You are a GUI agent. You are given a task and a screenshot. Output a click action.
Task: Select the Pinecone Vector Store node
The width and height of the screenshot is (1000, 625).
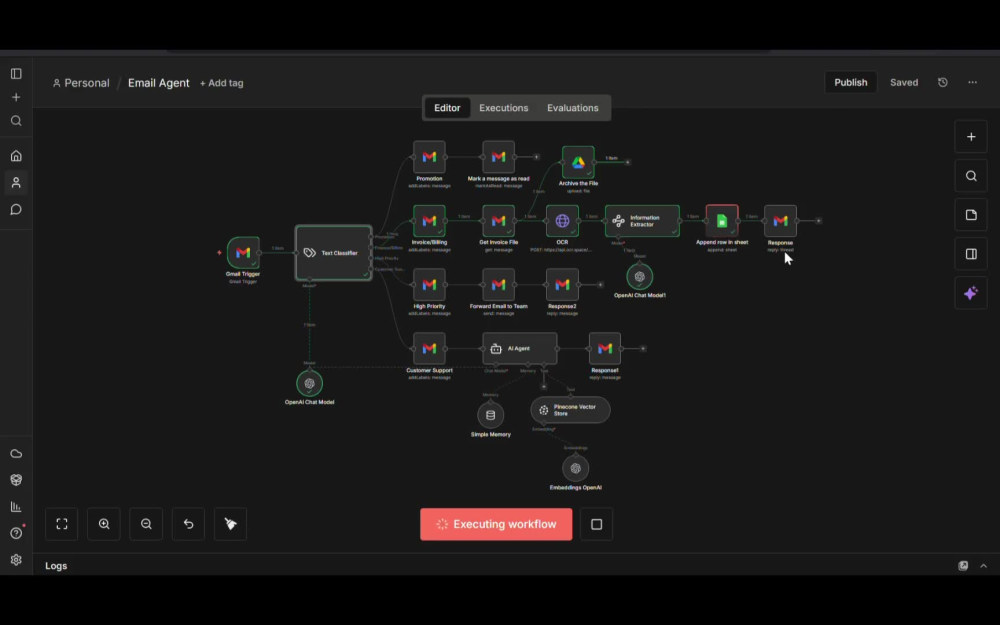tap(570, 410)
